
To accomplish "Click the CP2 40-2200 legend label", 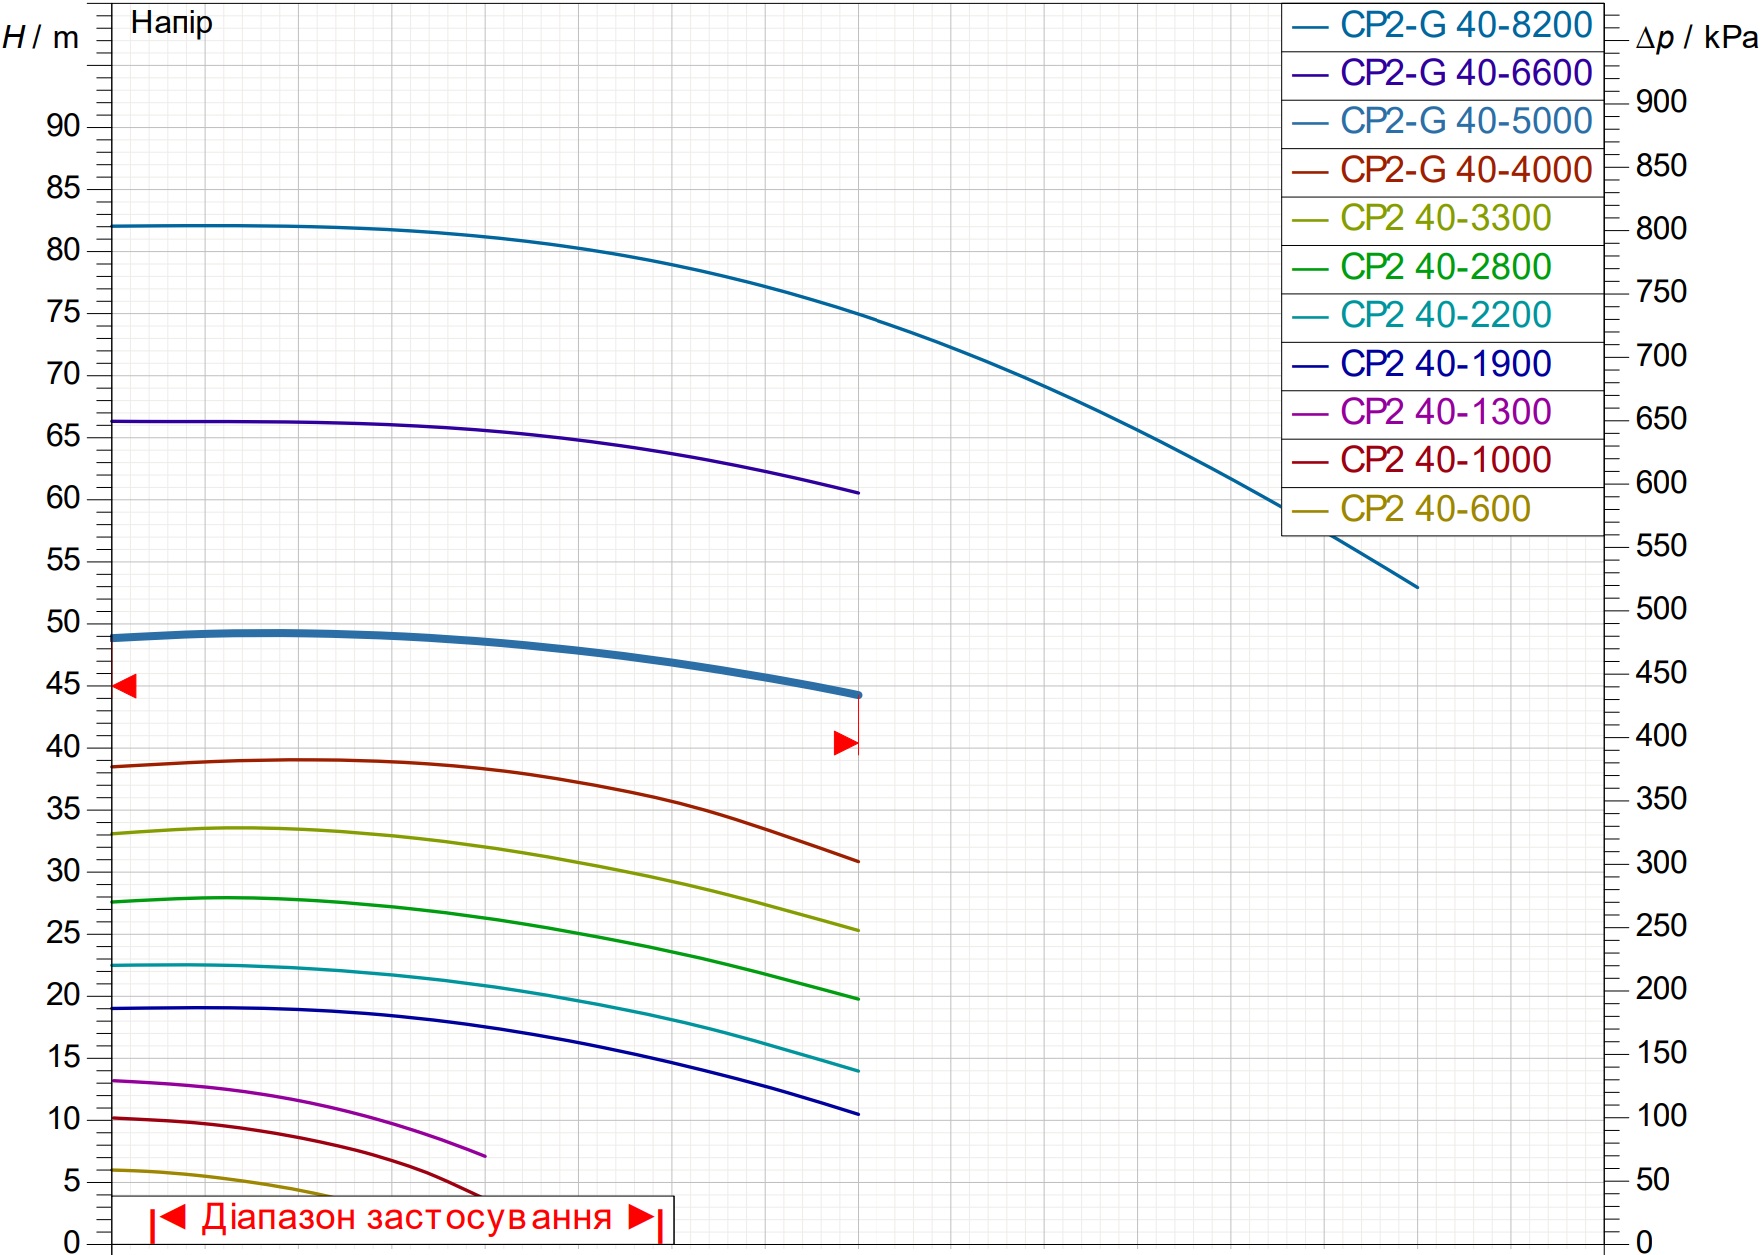I will pos(1446,316).
